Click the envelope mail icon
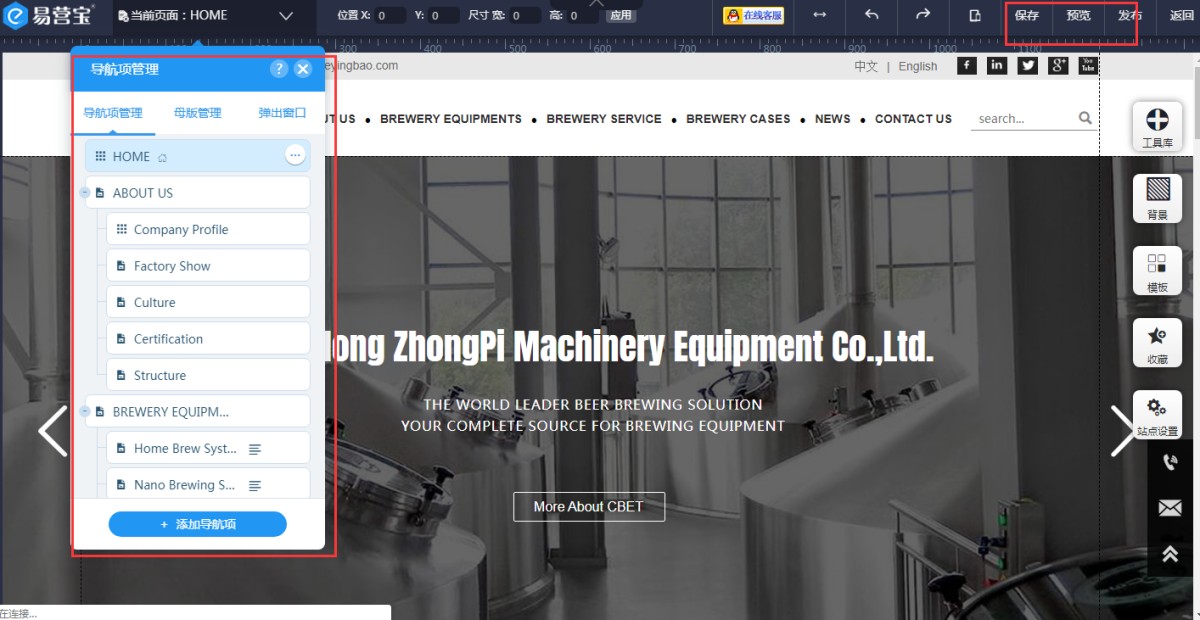The width and height of the screenshot is (1200, 620). tap(1170, 508)
